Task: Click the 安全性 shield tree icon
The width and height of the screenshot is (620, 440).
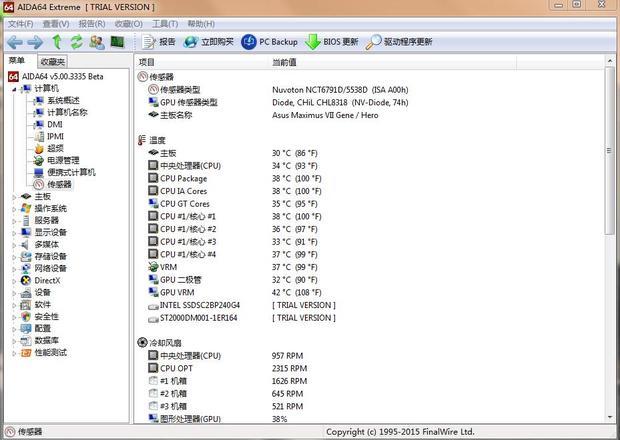Action: click(26, 317)
